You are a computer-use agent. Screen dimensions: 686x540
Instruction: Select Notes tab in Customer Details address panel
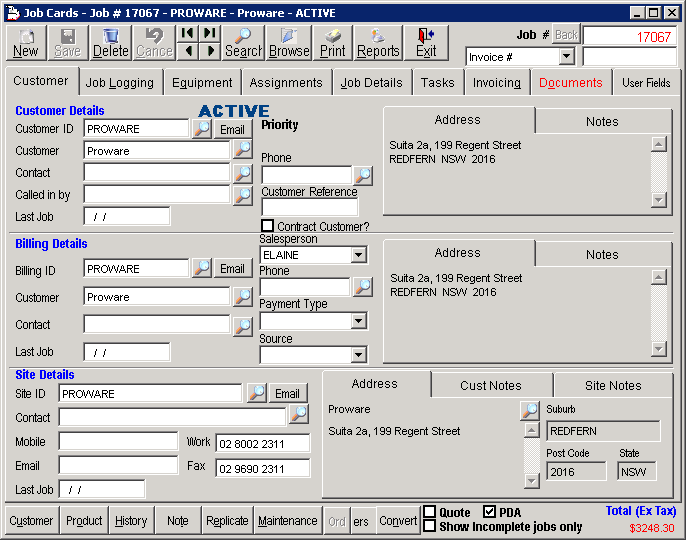[x=602, y=121]
